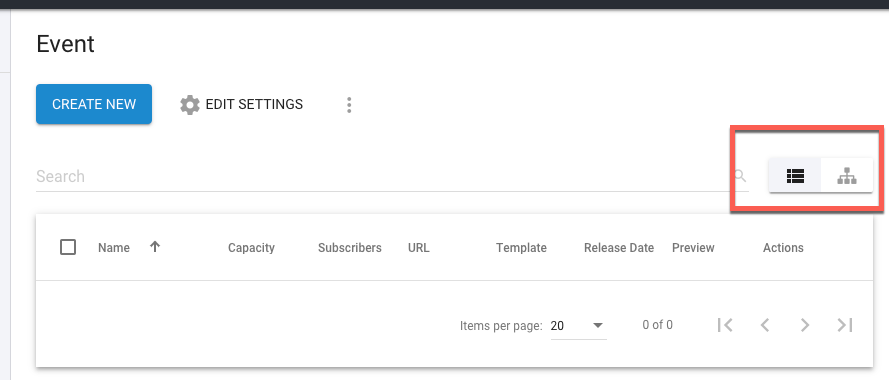Click the magnifier search icon
Screen dimensions: 889x380
click(740, 176)
